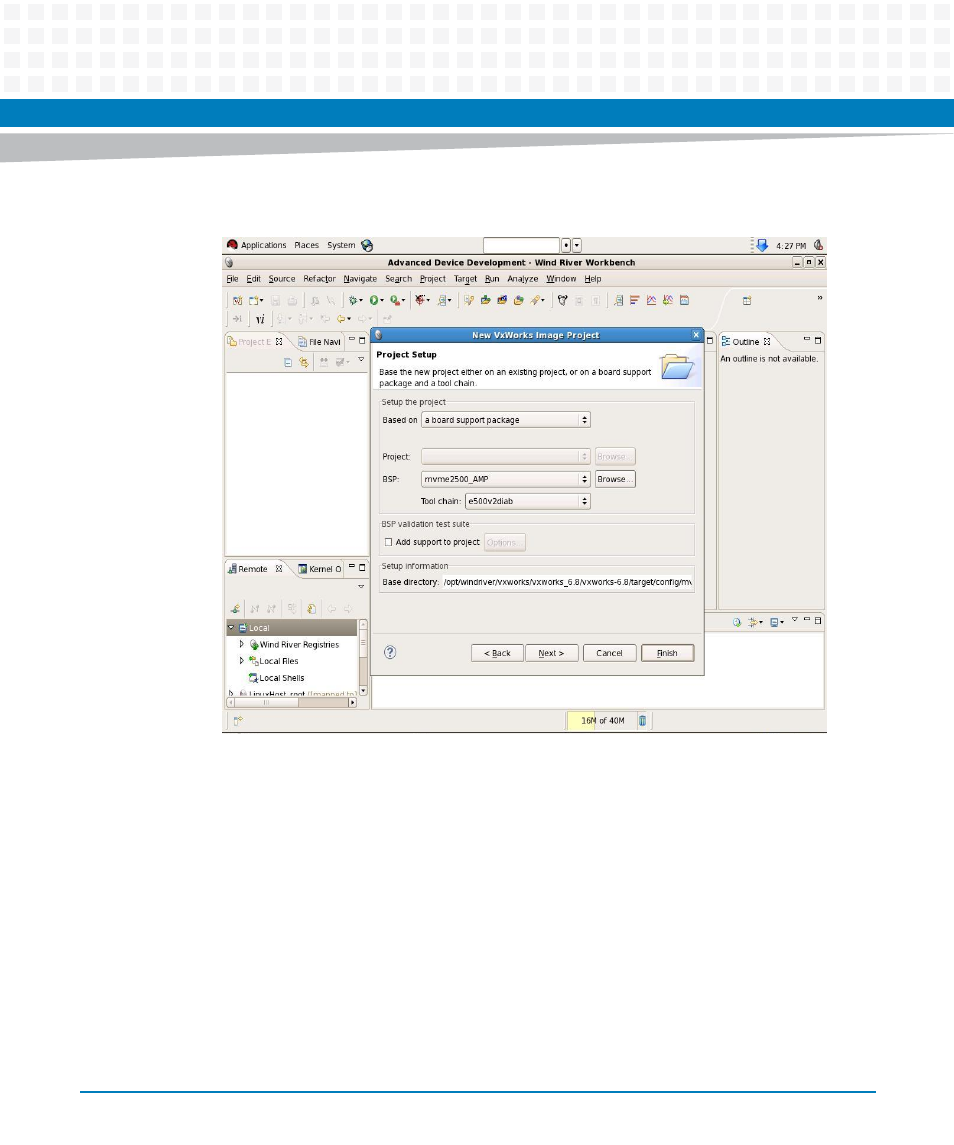Open the Tool chain e500v2diab dropdown
The width and height of the screenshot is (954, 1145).
527,501
